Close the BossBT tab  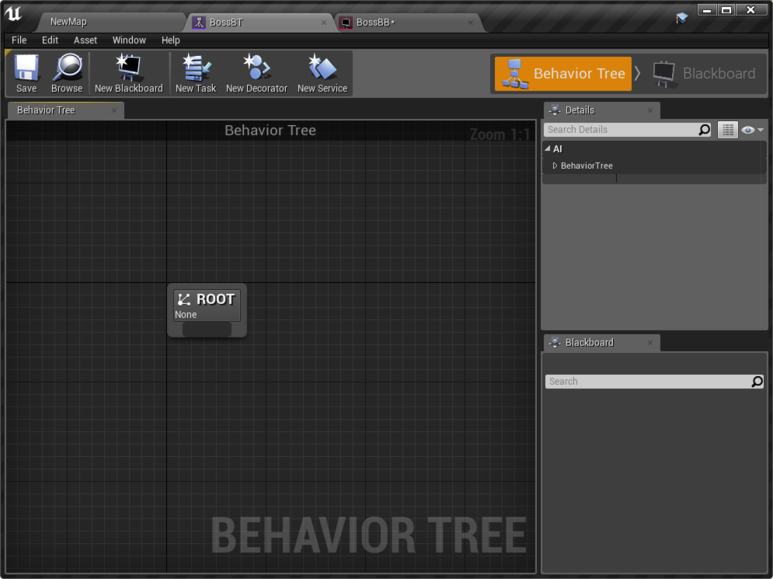[x=324, y=22]
